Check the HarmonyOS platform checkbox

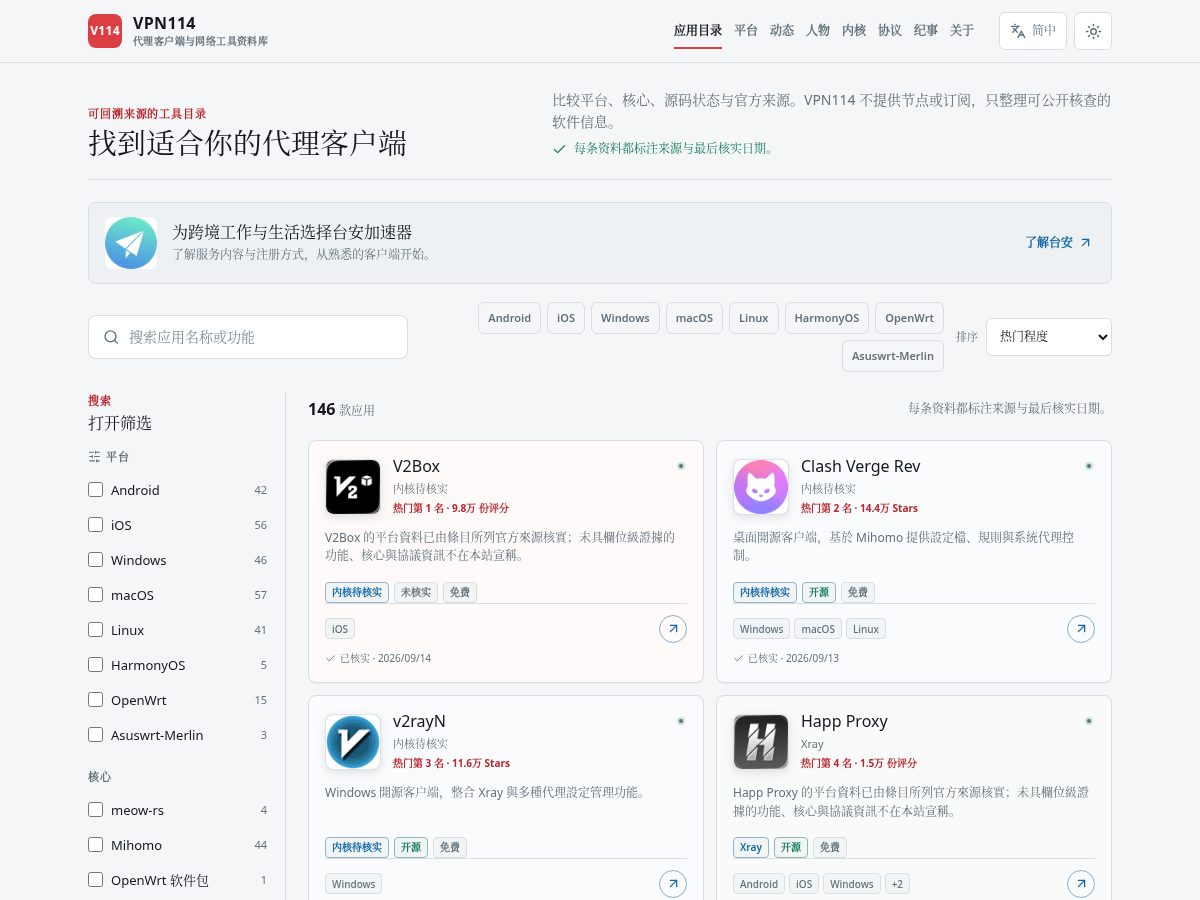96,665
